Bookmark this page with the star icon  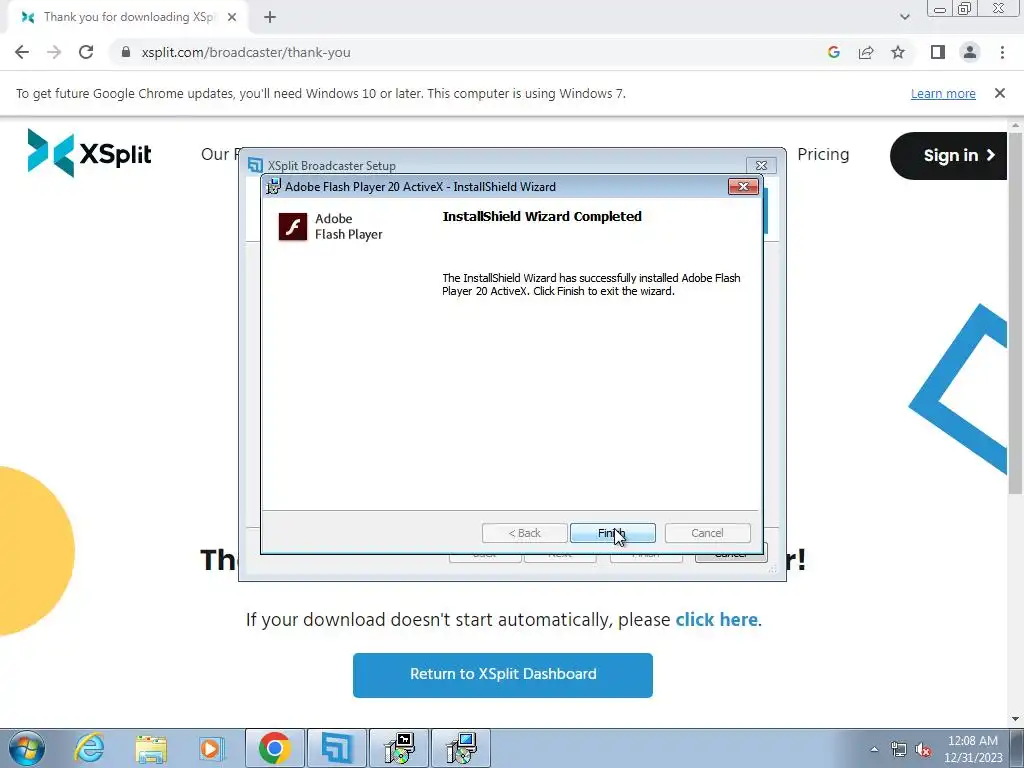coord(898,52)
